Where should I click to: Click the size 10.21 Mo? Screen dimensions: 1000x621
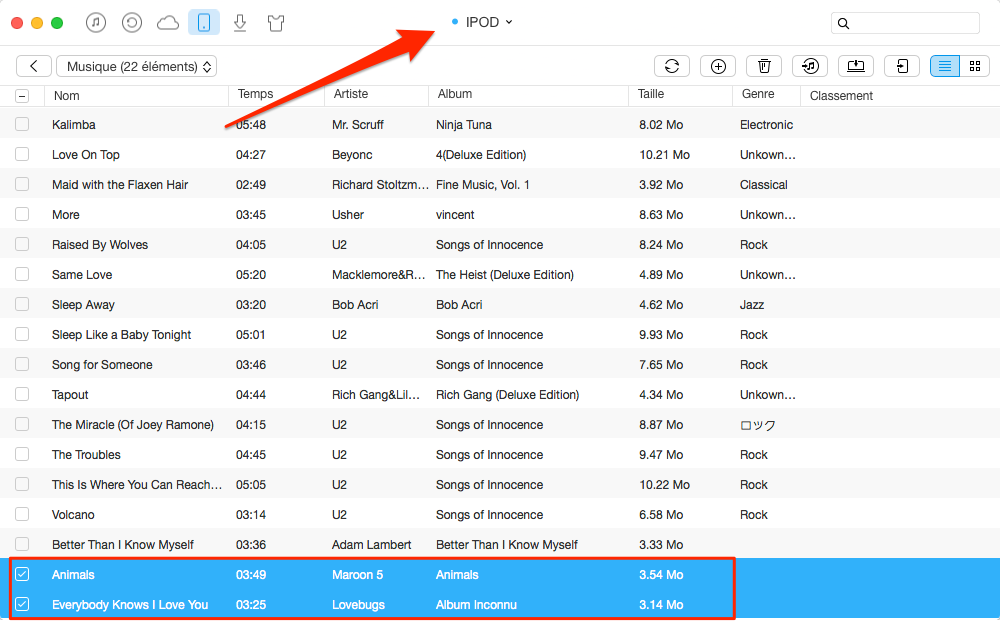(x=665, y=154)
